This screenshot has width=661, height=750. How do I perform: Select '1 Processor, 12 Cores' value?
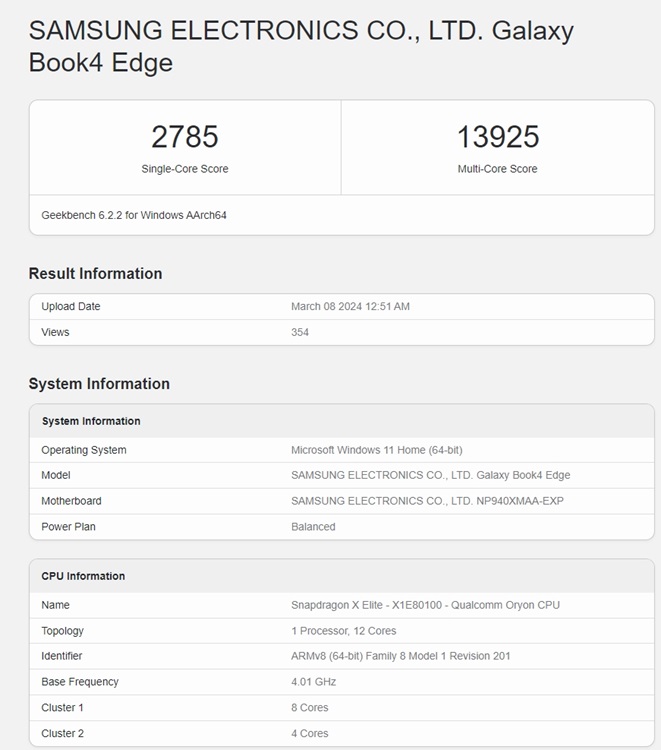click(x=343, y=631)
